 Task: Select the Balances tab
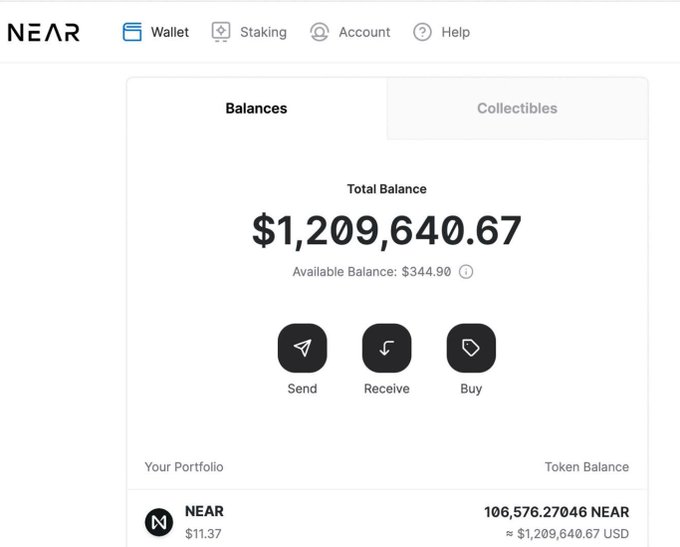pyautogui.click(x=256, y=108)
